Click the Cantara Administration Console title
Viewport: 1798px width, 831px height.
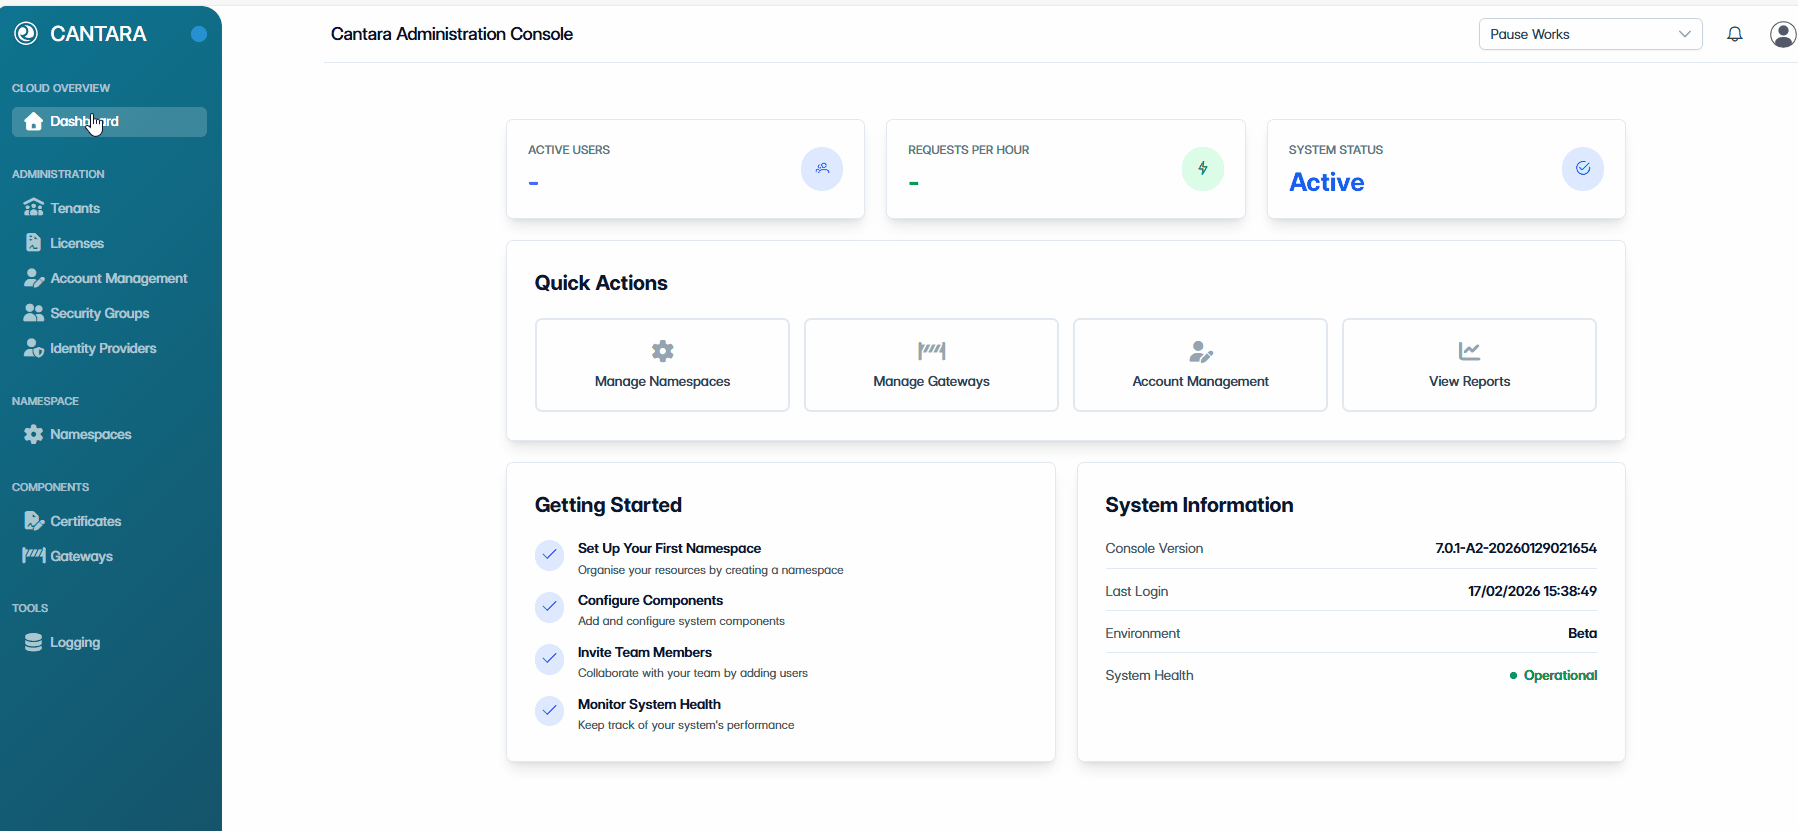[x=452, y=34]
